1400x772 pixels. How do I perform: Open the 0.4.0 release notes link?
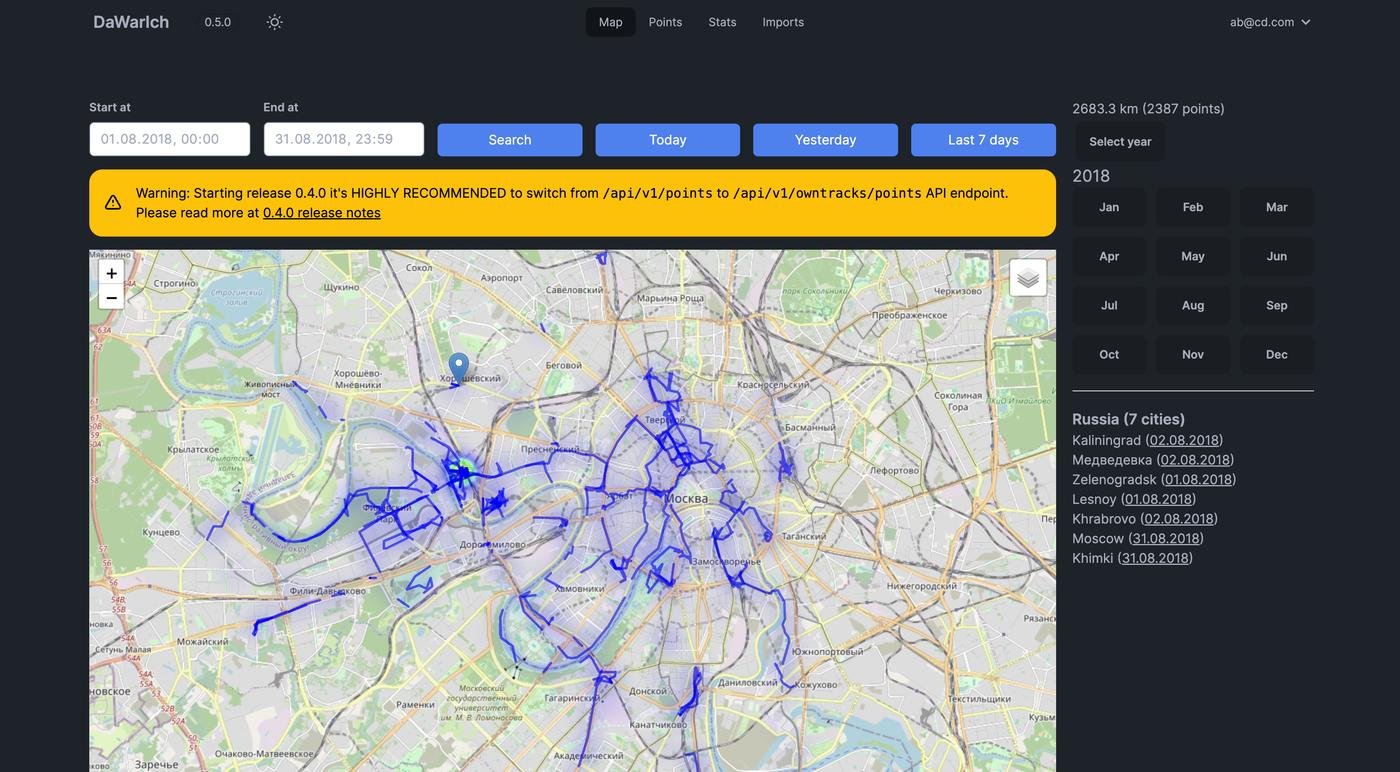[321, 213]
